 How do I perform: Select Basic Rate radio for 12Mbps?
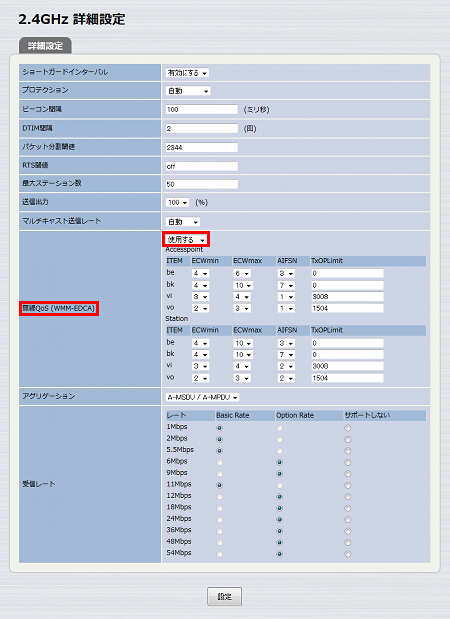coord(219,497)
